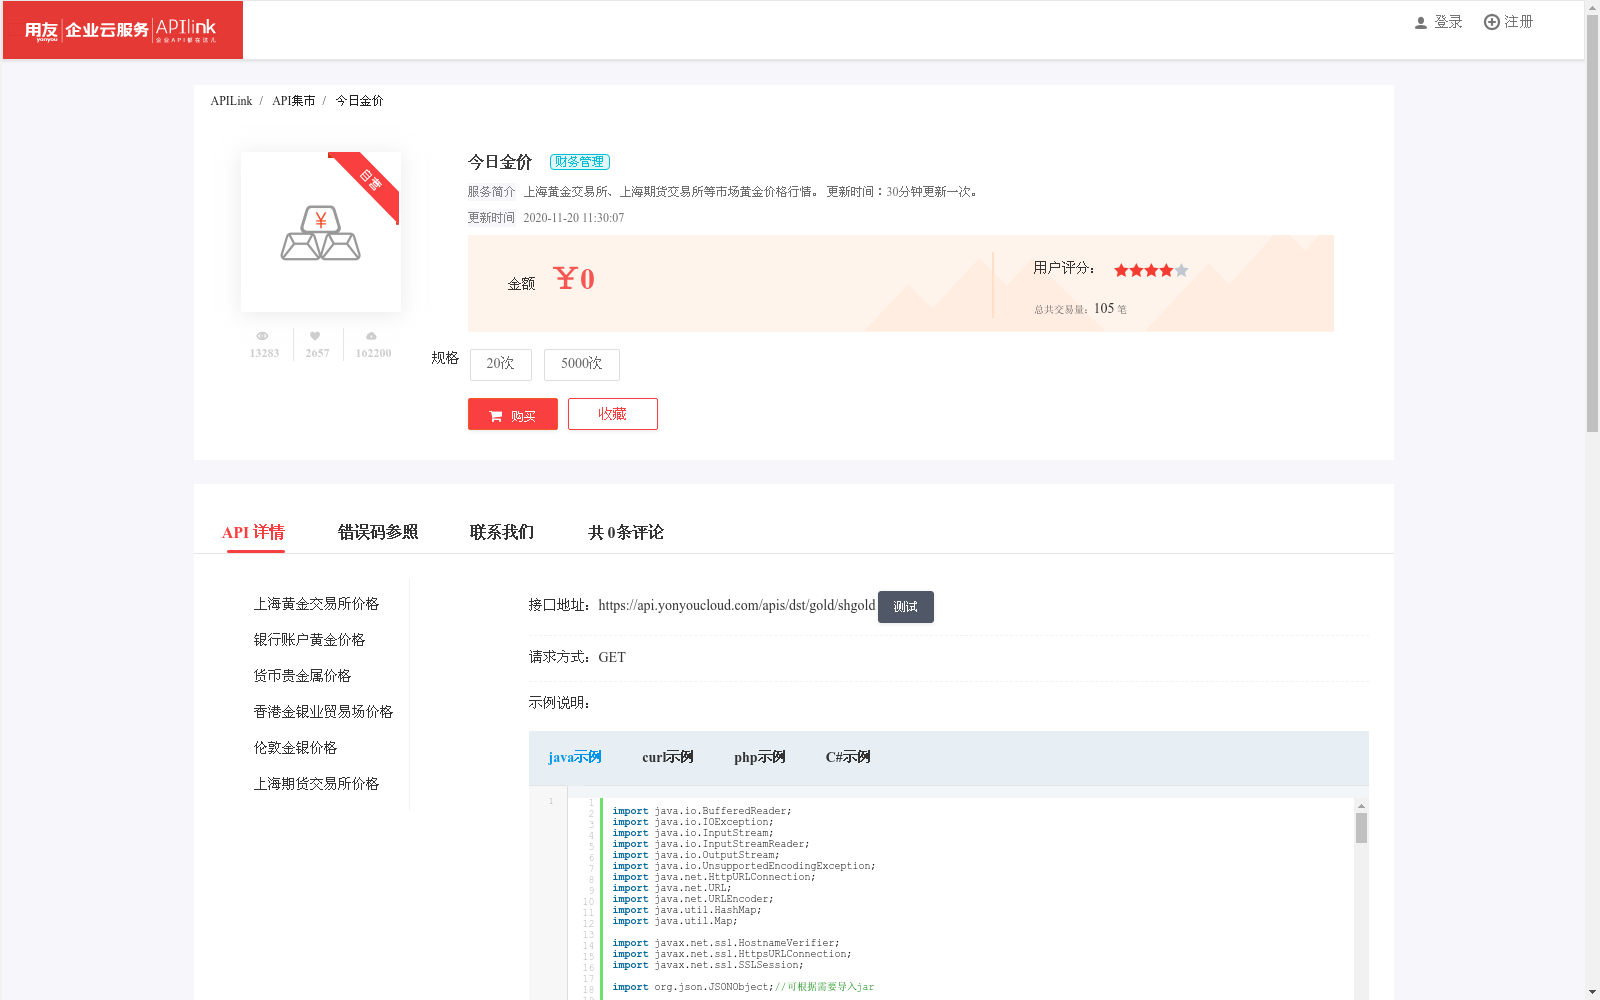Go to APILink breadcrumb
1600x1000 pixels.
pyautogui.click(x=231, y=101)
